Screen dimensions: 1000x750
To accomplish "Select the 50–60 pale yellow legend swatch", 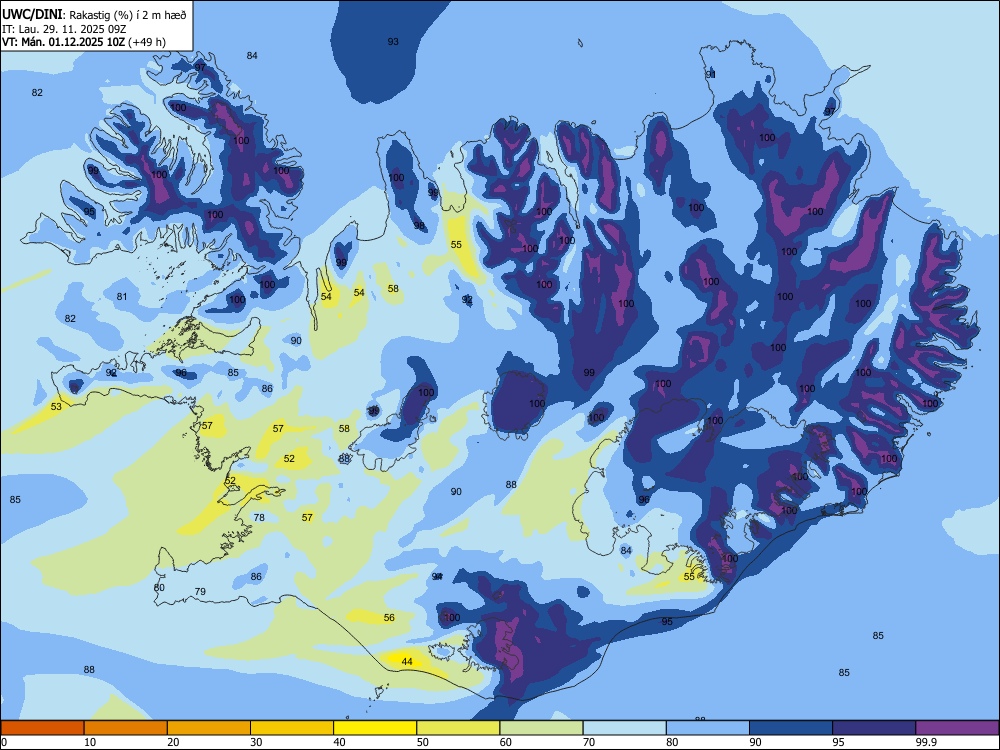I will pyautogui.click(x=458, y=728).
